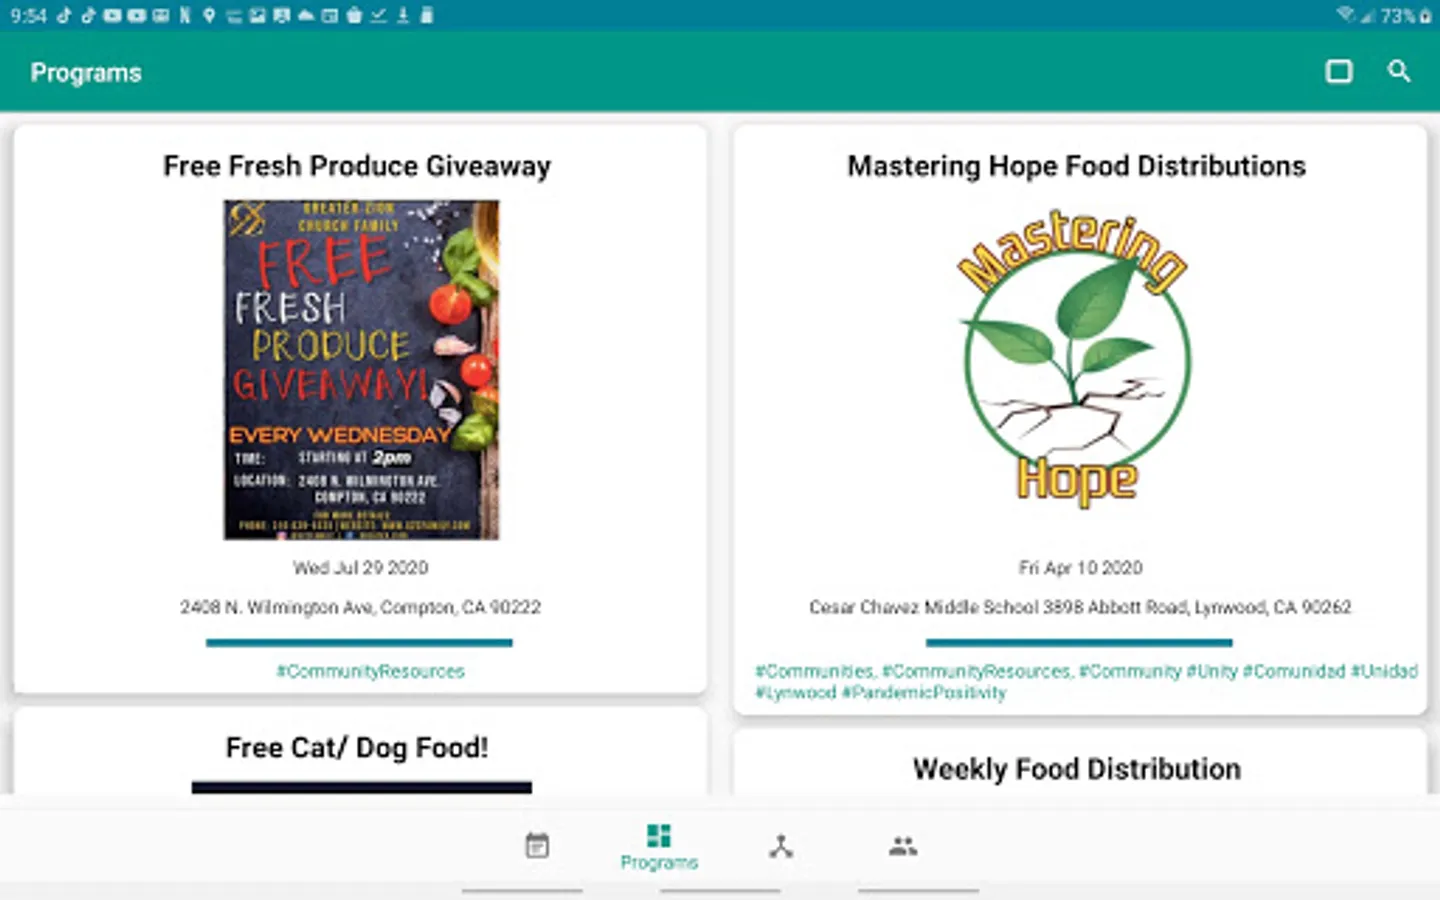Tap the #Communities hashtag
Screen dimensions: 1440x900
click(815, 671)
